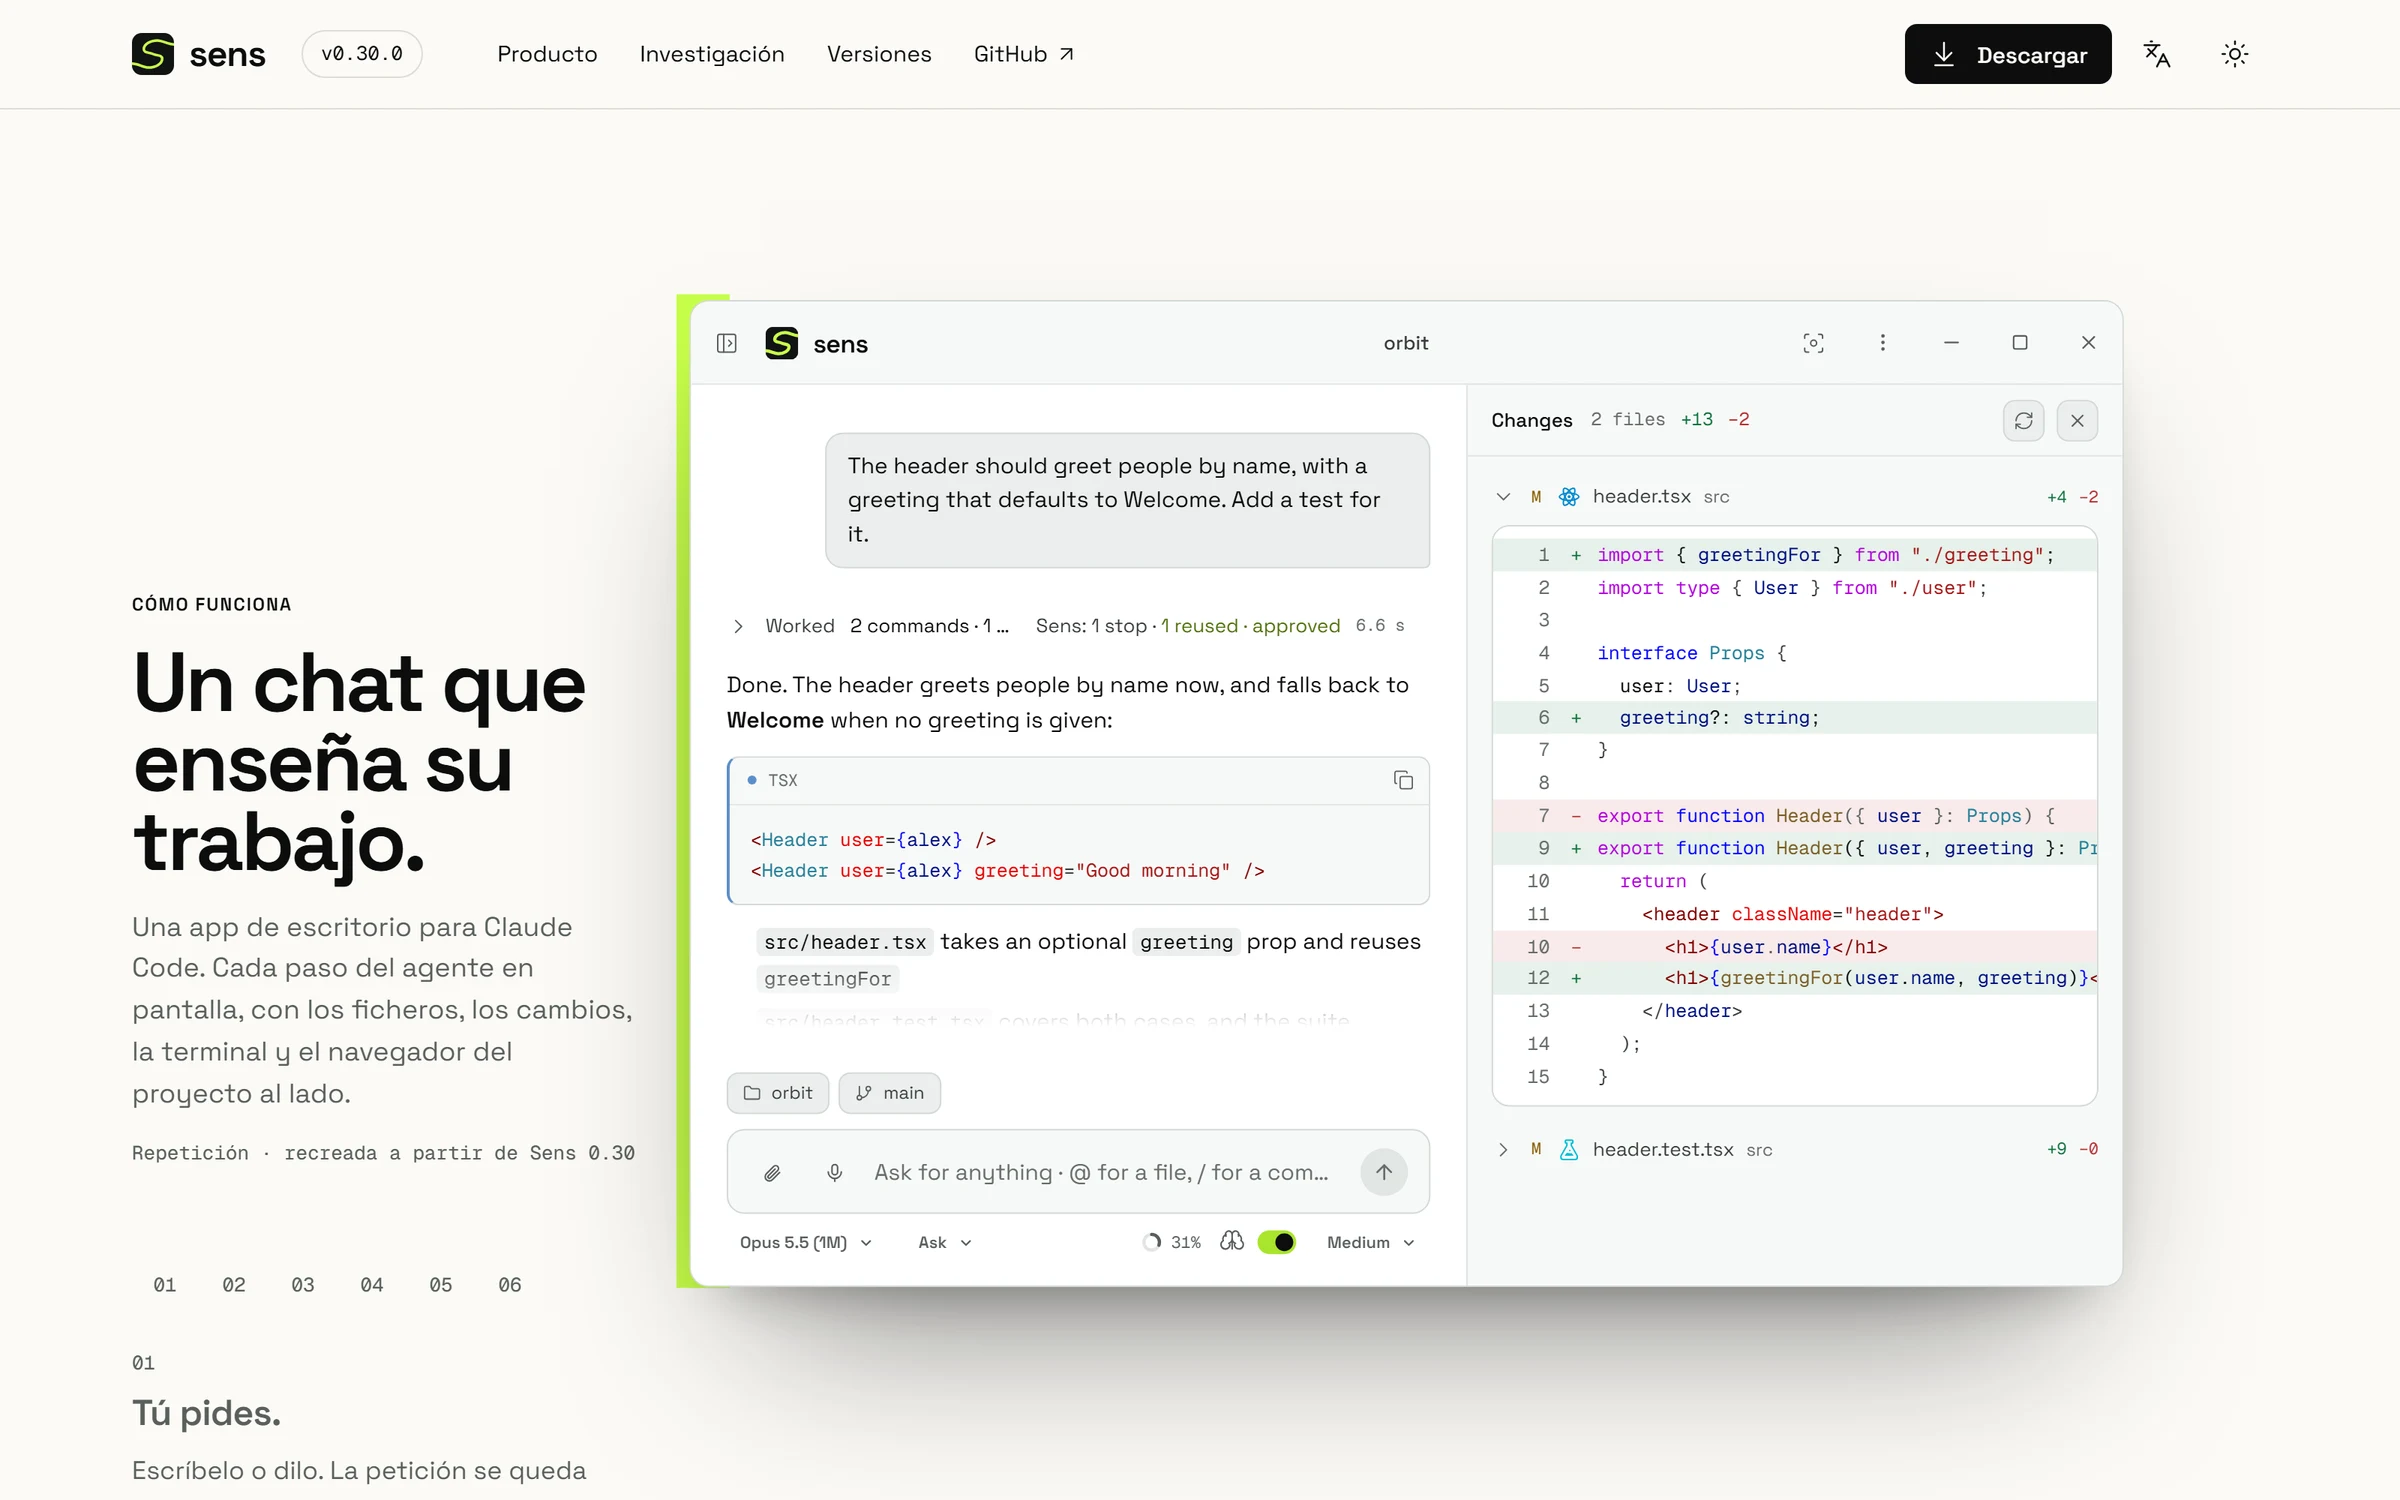The image size is (2400, 1500).
Task: Open the language translation switcher icon
Action: point(2157,54)
